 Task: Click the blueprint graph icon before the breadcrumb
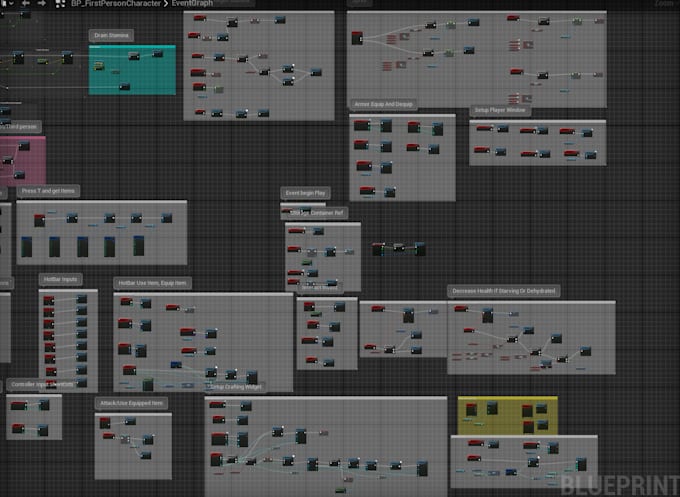tap(60, 3)
